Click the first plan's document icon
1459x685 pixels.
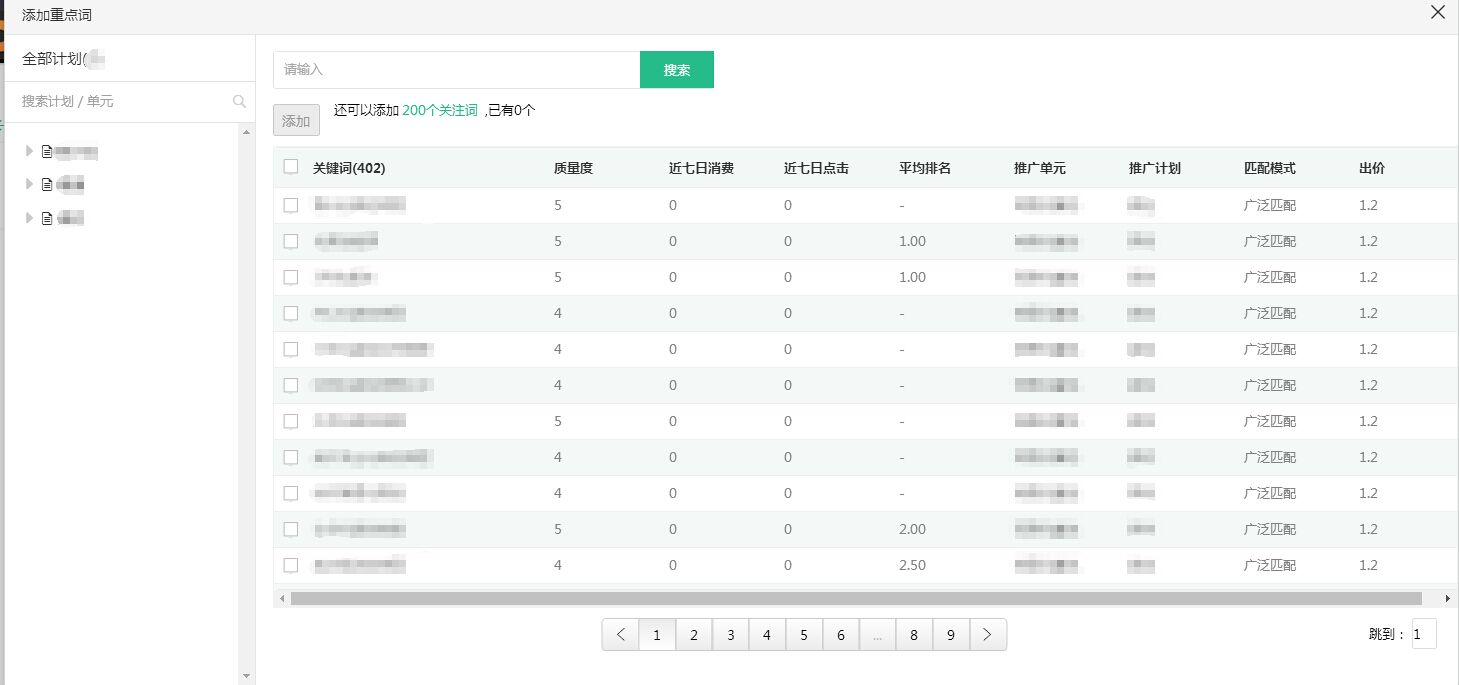(x=46, y=152)
